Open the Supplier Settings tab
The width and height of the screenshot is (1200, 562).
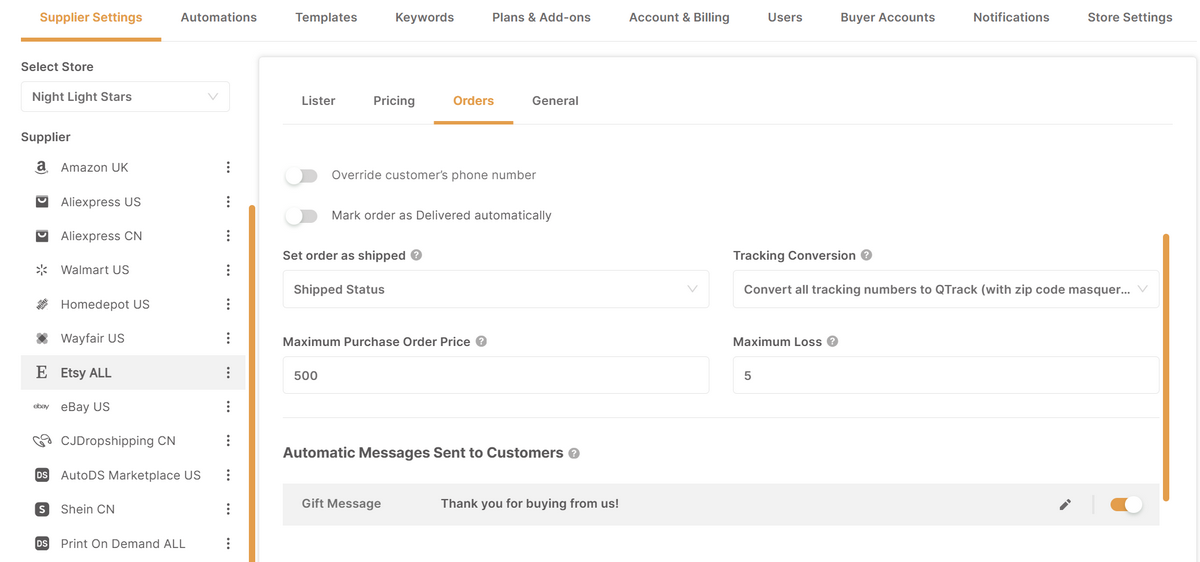(91, 17)
